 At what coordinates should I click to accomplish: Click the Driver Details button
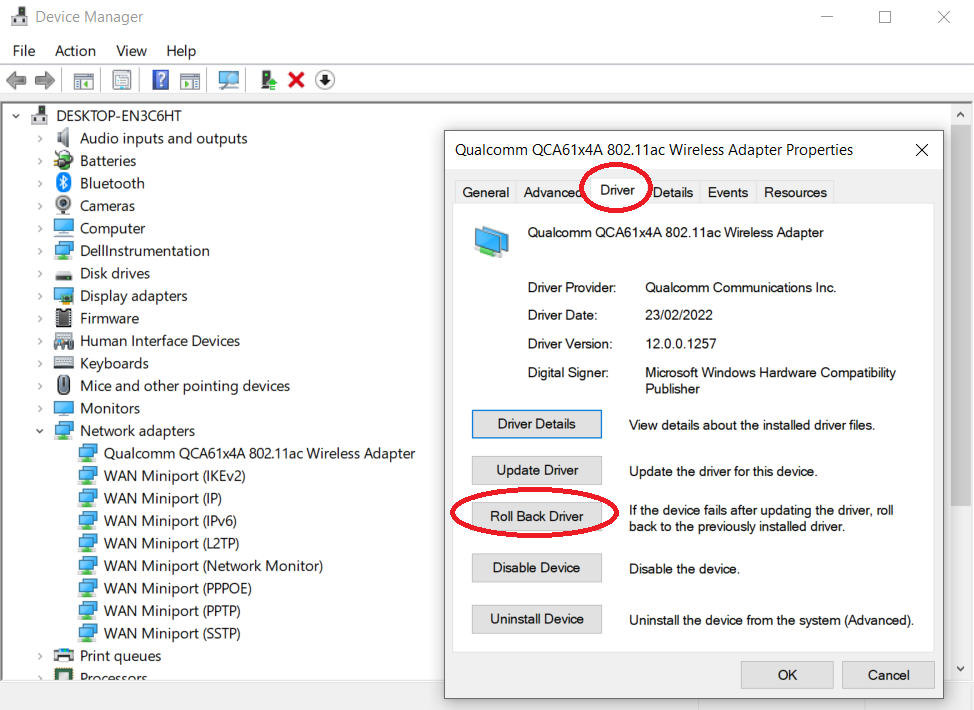[x=537, y=424]
